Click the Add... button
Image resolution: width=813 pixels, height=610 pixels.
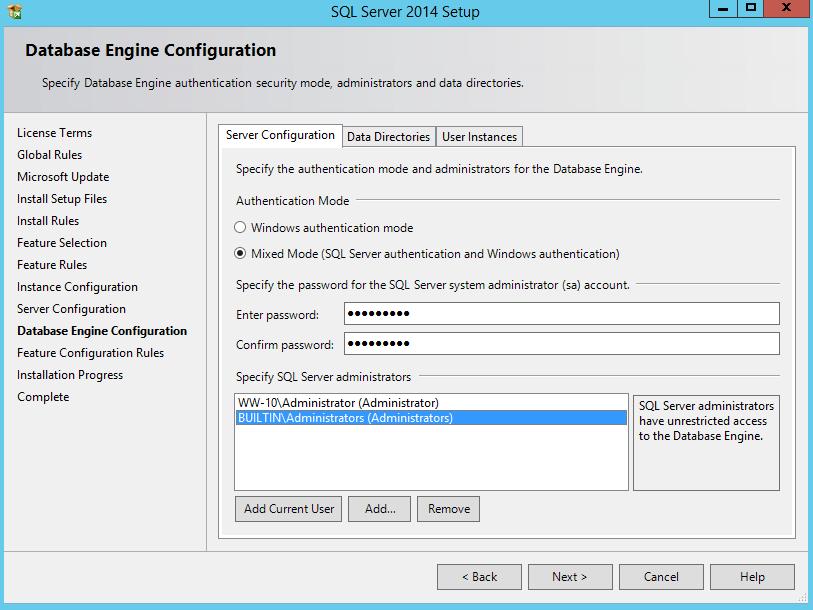point(380,509)
